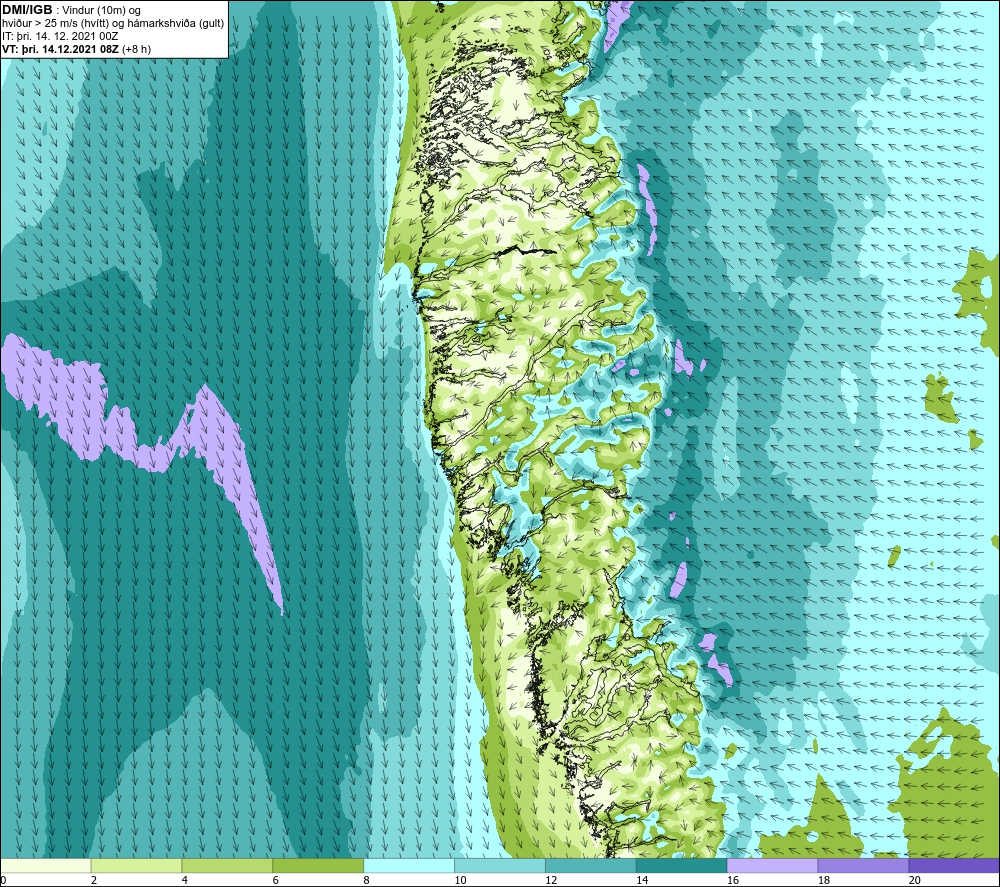Click the 'IT: þri. 14. 12. 2021 00Z' line
The width and height of the screenshot is (1000, 887).
[60, 36]
